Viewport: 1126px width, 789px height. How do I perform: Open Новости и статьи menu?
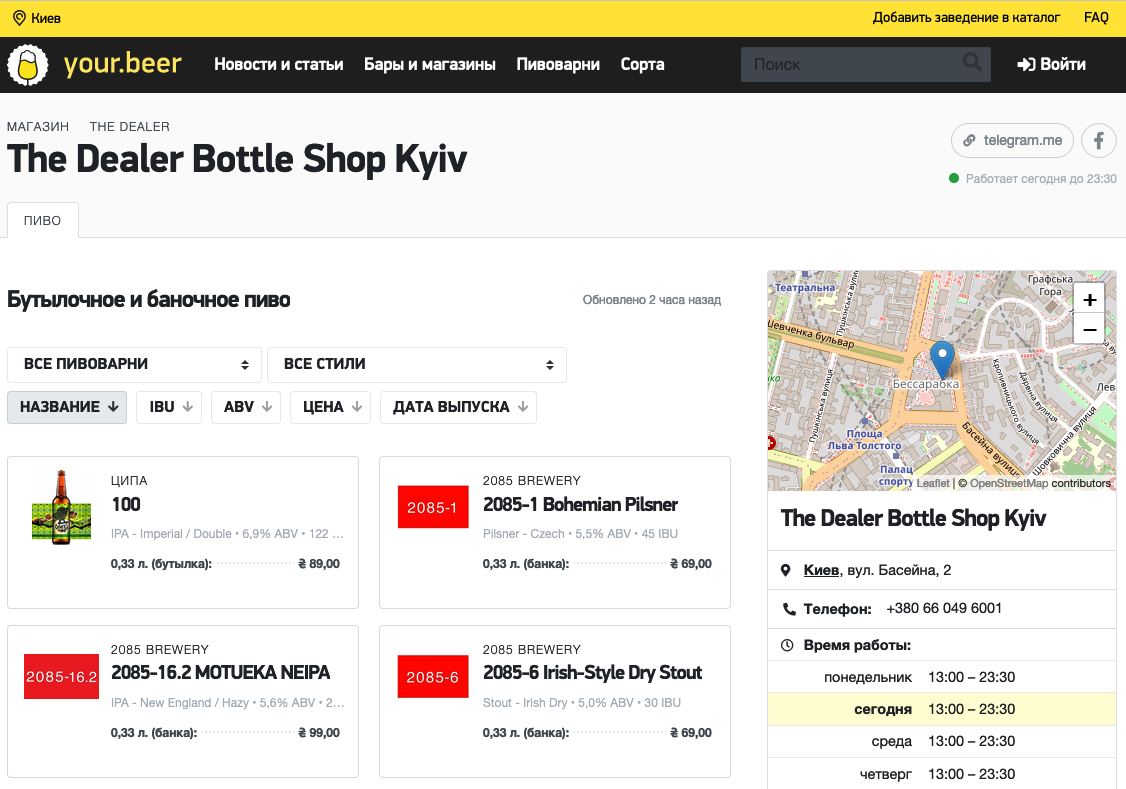[279, 65]
